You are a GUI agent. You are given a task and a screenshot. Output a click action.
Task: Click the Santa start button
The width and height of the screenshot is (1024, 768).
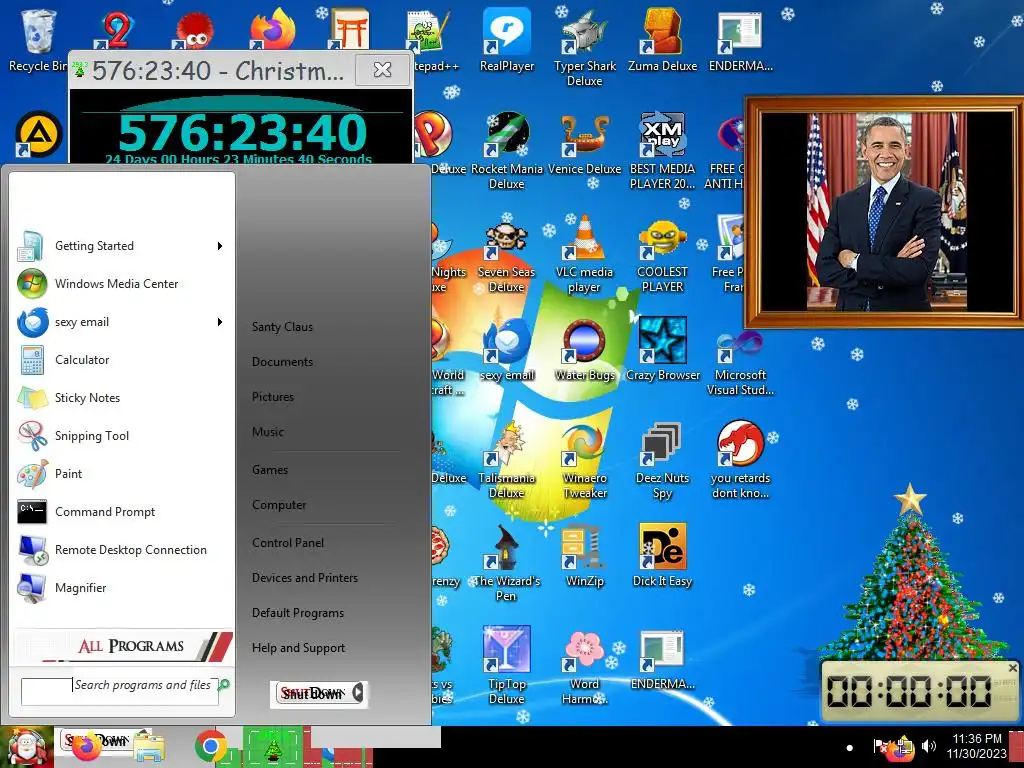click(27, 747)
